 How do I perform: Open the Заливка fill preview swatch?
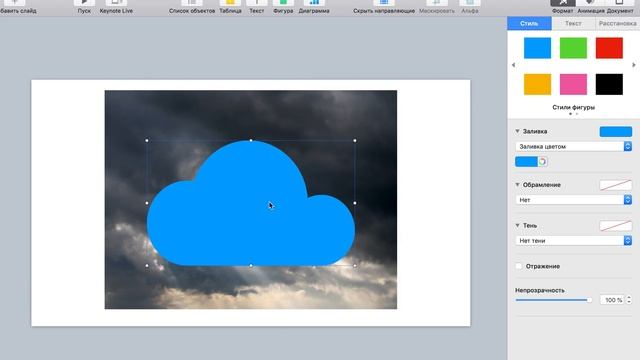pyautogui.click(x=616, y=131)
